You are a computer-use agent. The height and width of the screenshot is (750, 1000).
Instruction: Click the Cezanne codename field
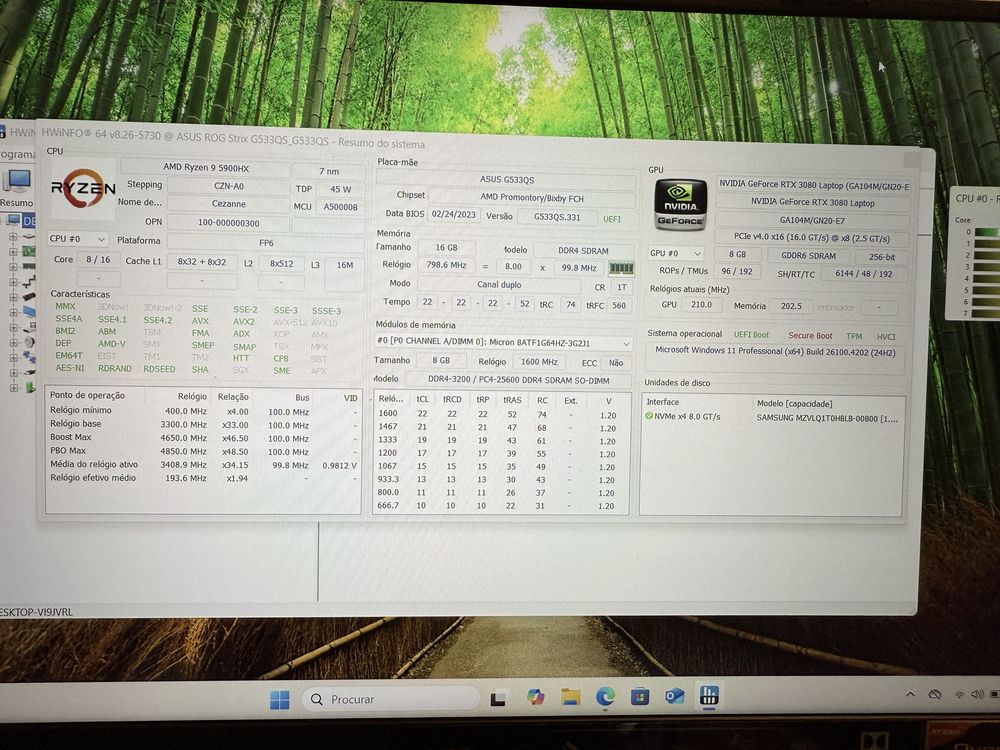click(228, 204)
